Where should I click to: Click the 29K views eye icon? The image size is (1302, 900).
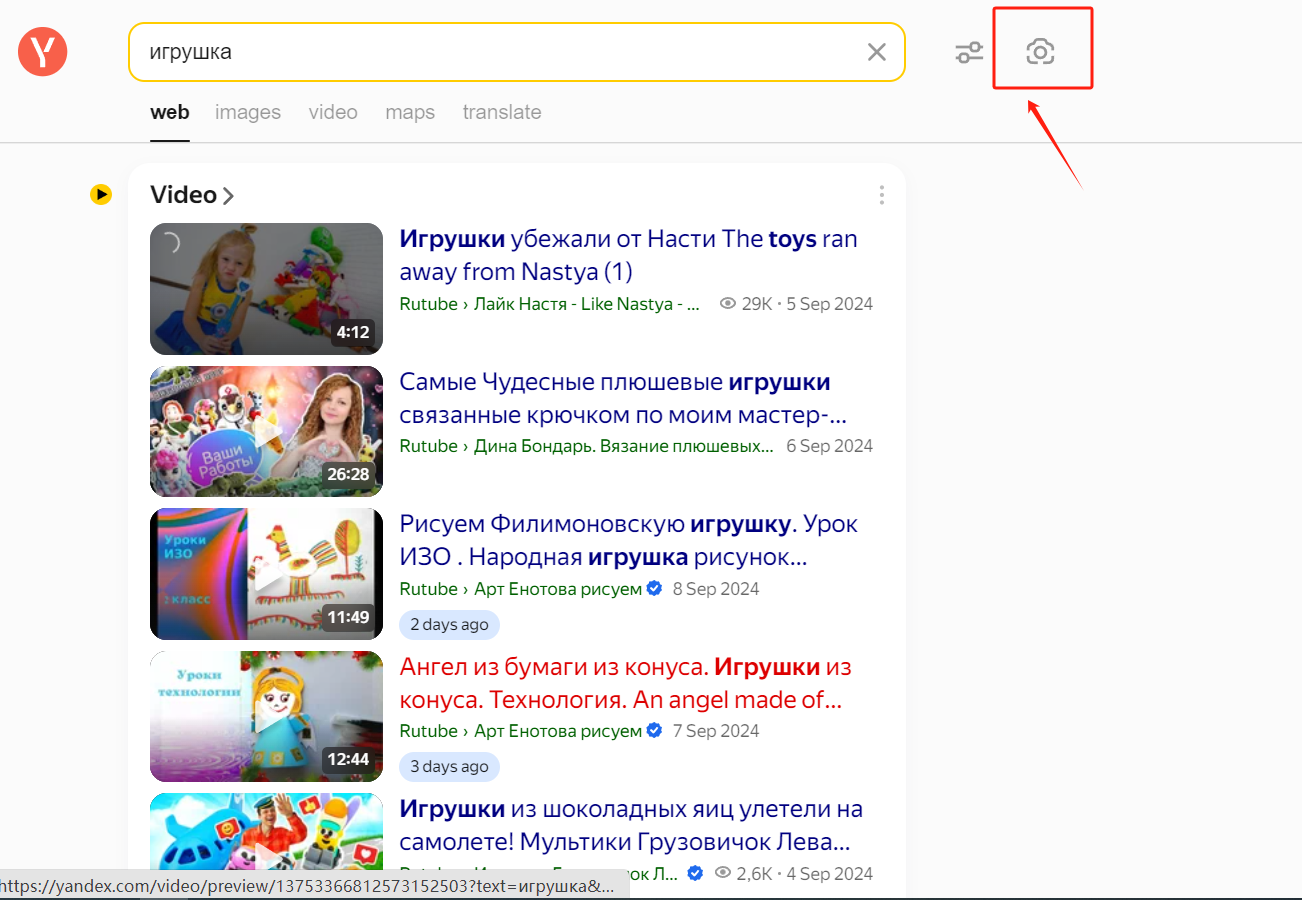pos(728,304)
